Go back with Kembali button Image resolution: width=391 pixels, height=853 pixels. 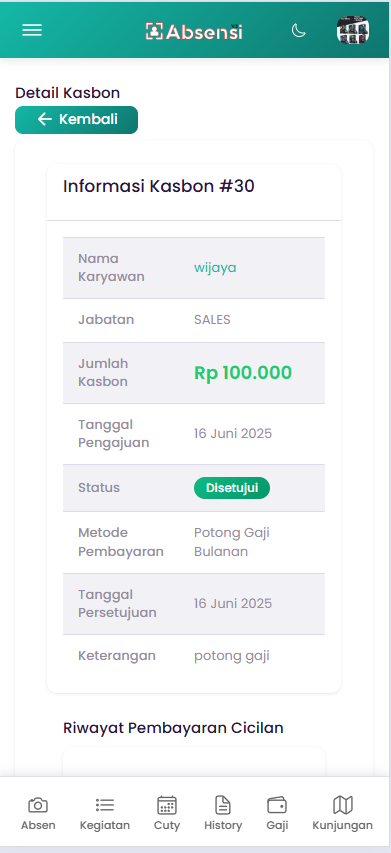[77, 120]
